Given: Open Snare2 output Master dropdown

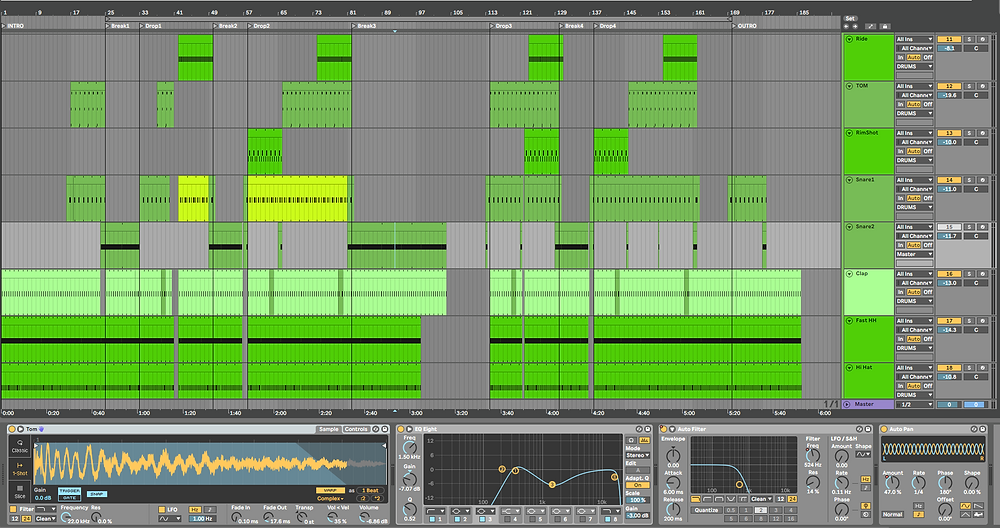Looking at the screenshot, I should 915,254.
